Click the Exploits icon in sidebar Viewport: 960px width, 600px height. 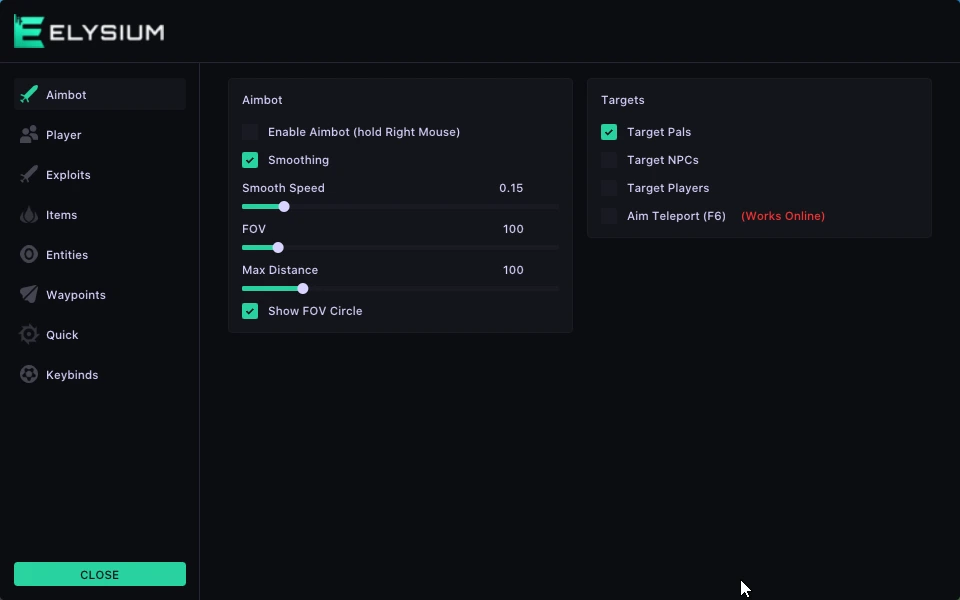click(x=29, y=174)
